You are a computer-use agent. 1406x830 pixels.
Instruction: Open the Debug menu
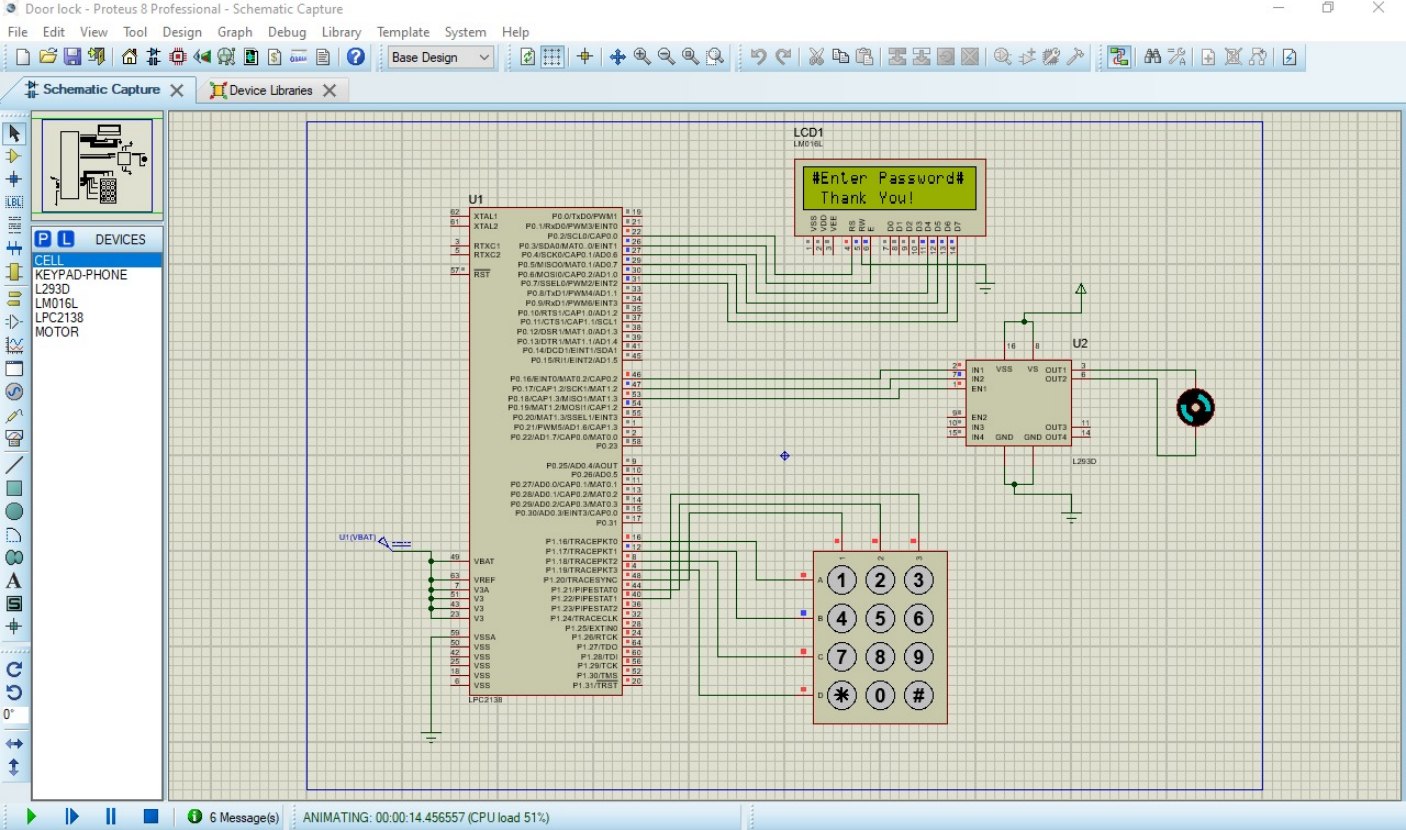pyautogui.click(x=287, y=32)
